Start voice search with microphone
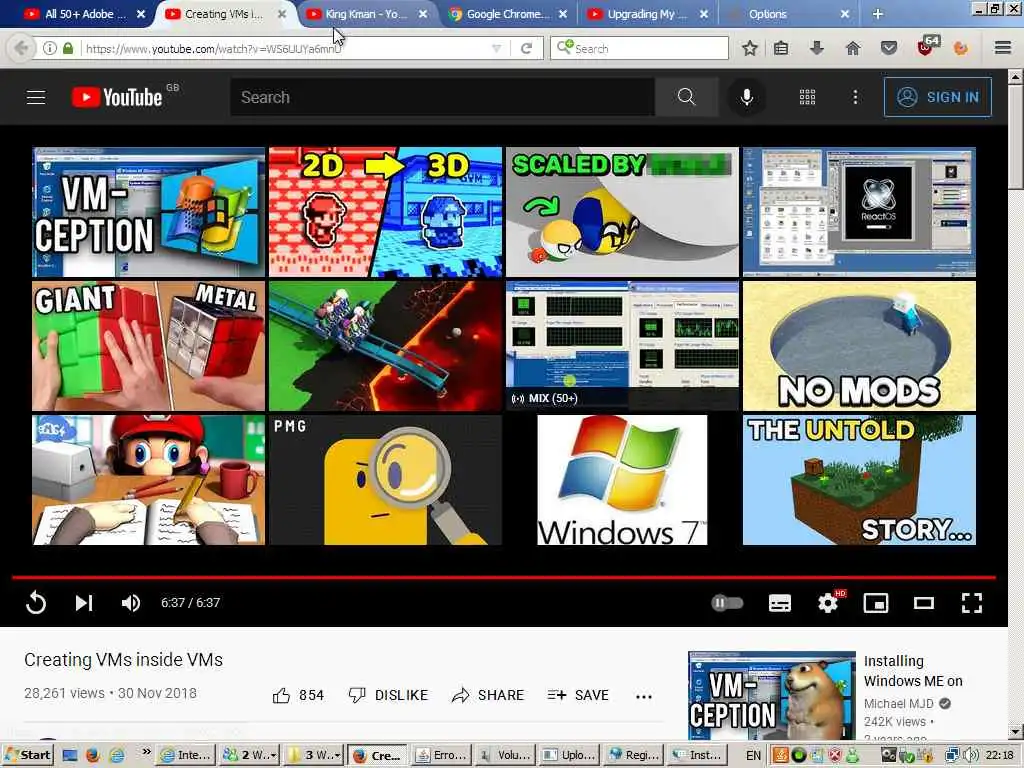This screenshot has width=1024, height=768. tap(746, 97)
